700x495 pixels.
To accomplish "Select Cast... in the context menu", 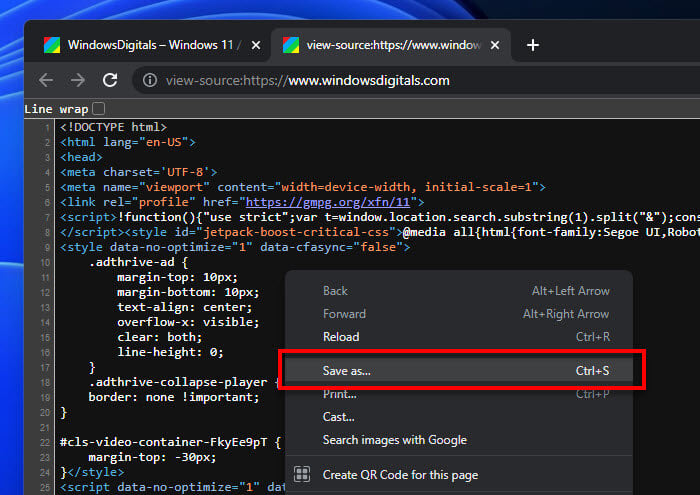I will 338,417.
